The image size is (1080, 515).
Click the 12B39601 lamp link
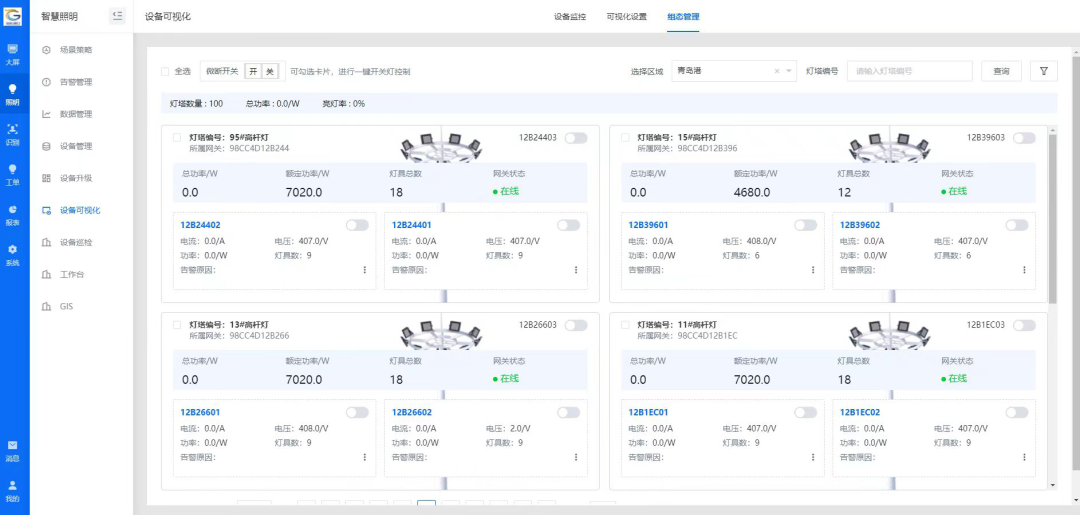point(648,225)
